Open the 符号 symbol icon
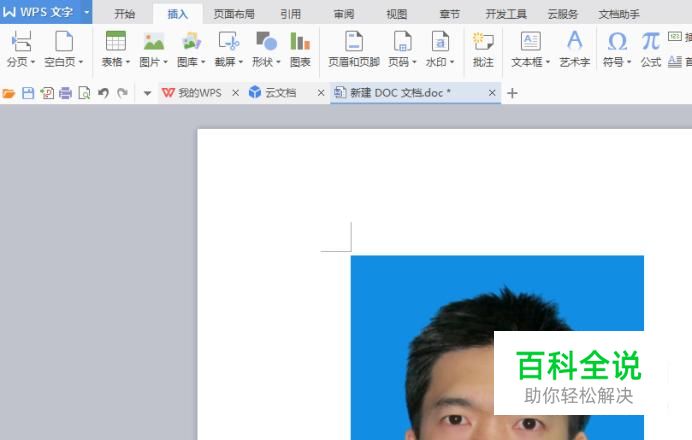 pyautogui.click(x=617, y=41)
